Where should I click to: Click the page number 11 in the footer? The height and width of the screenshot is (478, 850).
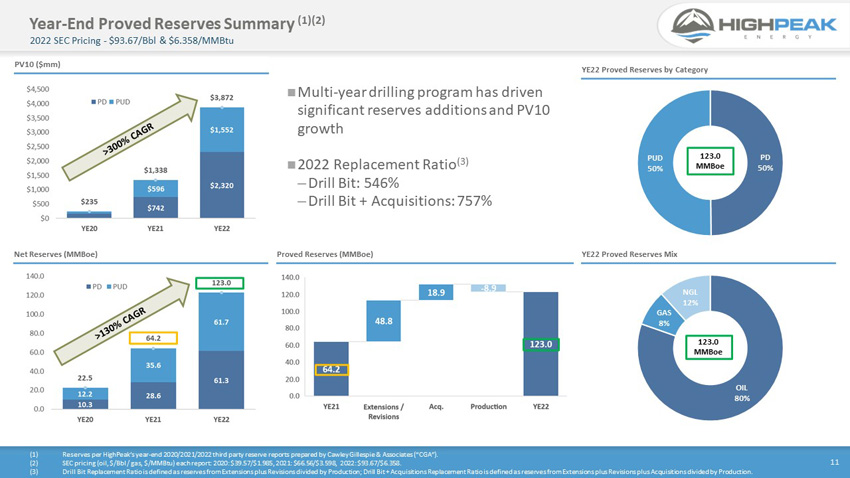click(x=834, y=462)
